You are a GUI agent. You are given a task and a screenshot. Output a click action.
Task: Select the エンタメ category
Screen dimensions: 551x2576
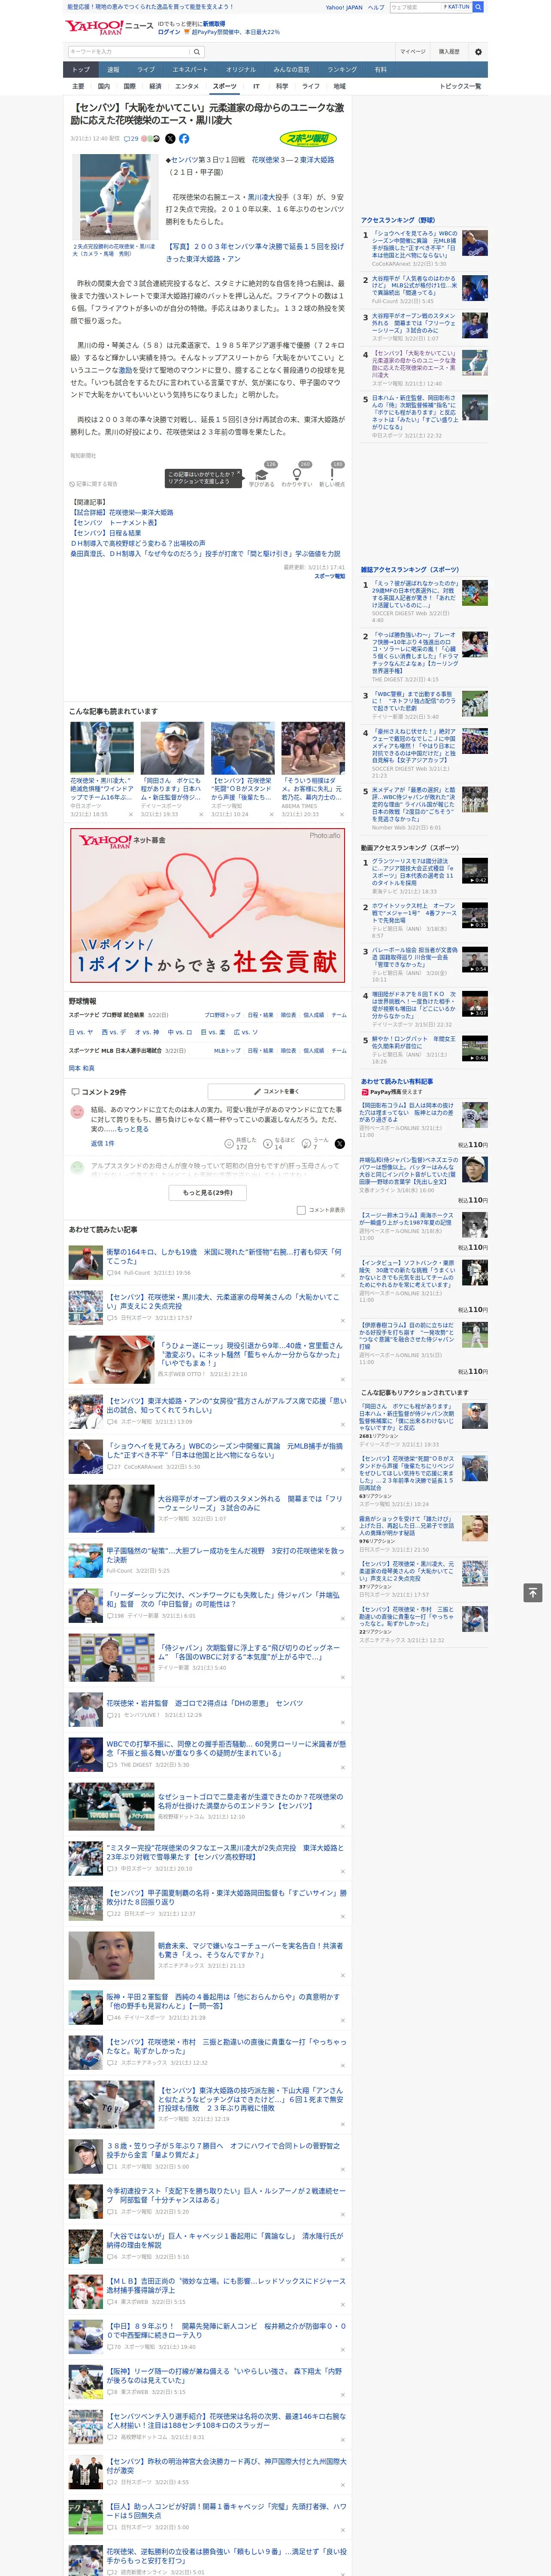coord(187,86)
